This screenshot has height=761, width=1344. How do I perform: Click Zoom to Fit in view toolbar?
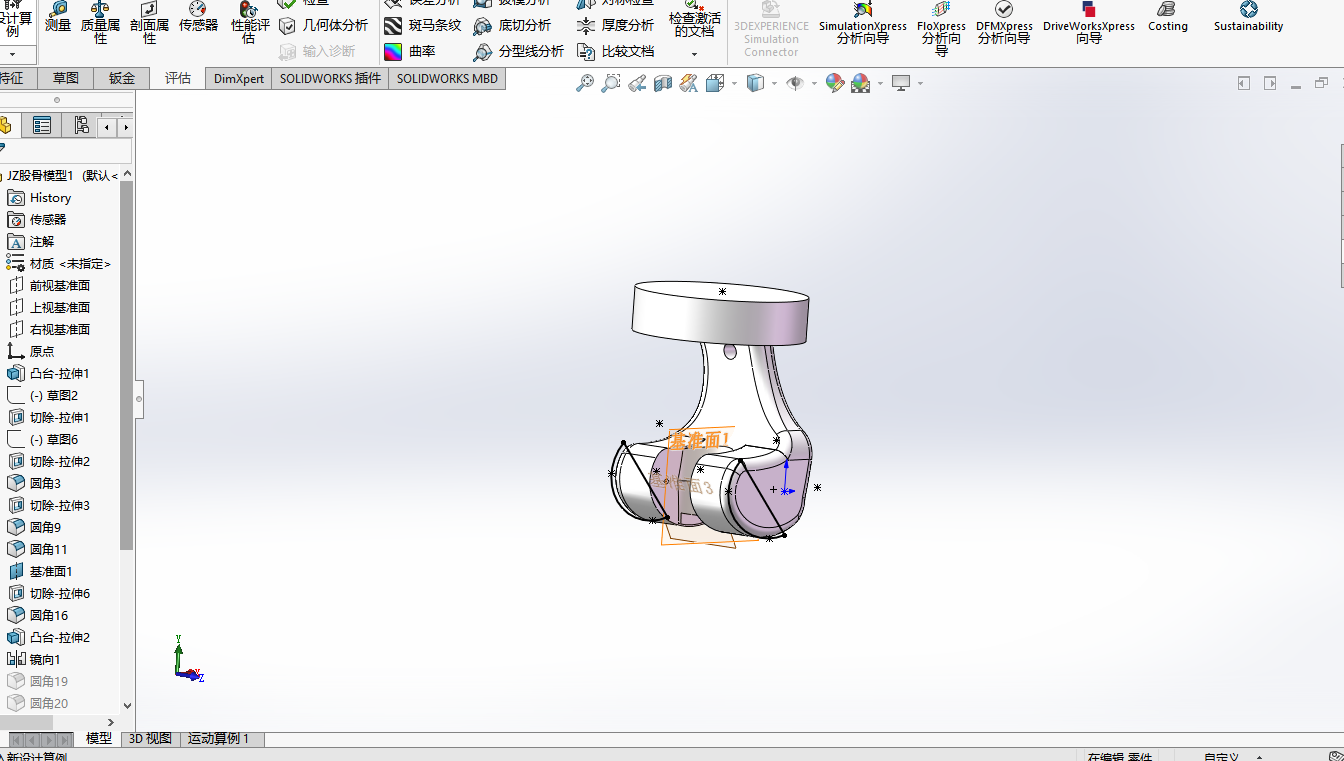585,84
